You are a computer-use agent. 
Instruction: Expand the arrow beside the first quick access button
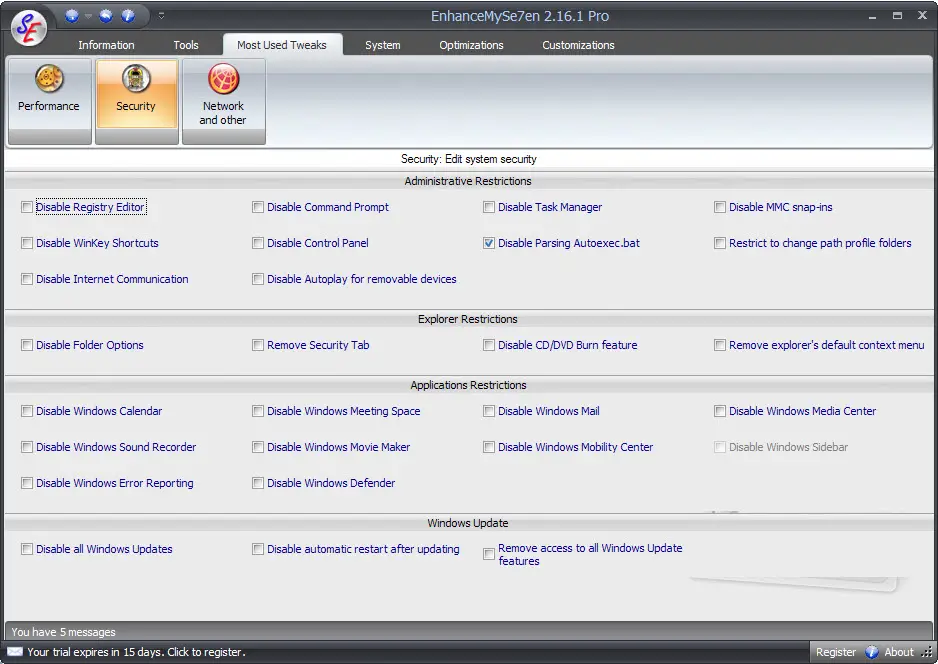88,17
